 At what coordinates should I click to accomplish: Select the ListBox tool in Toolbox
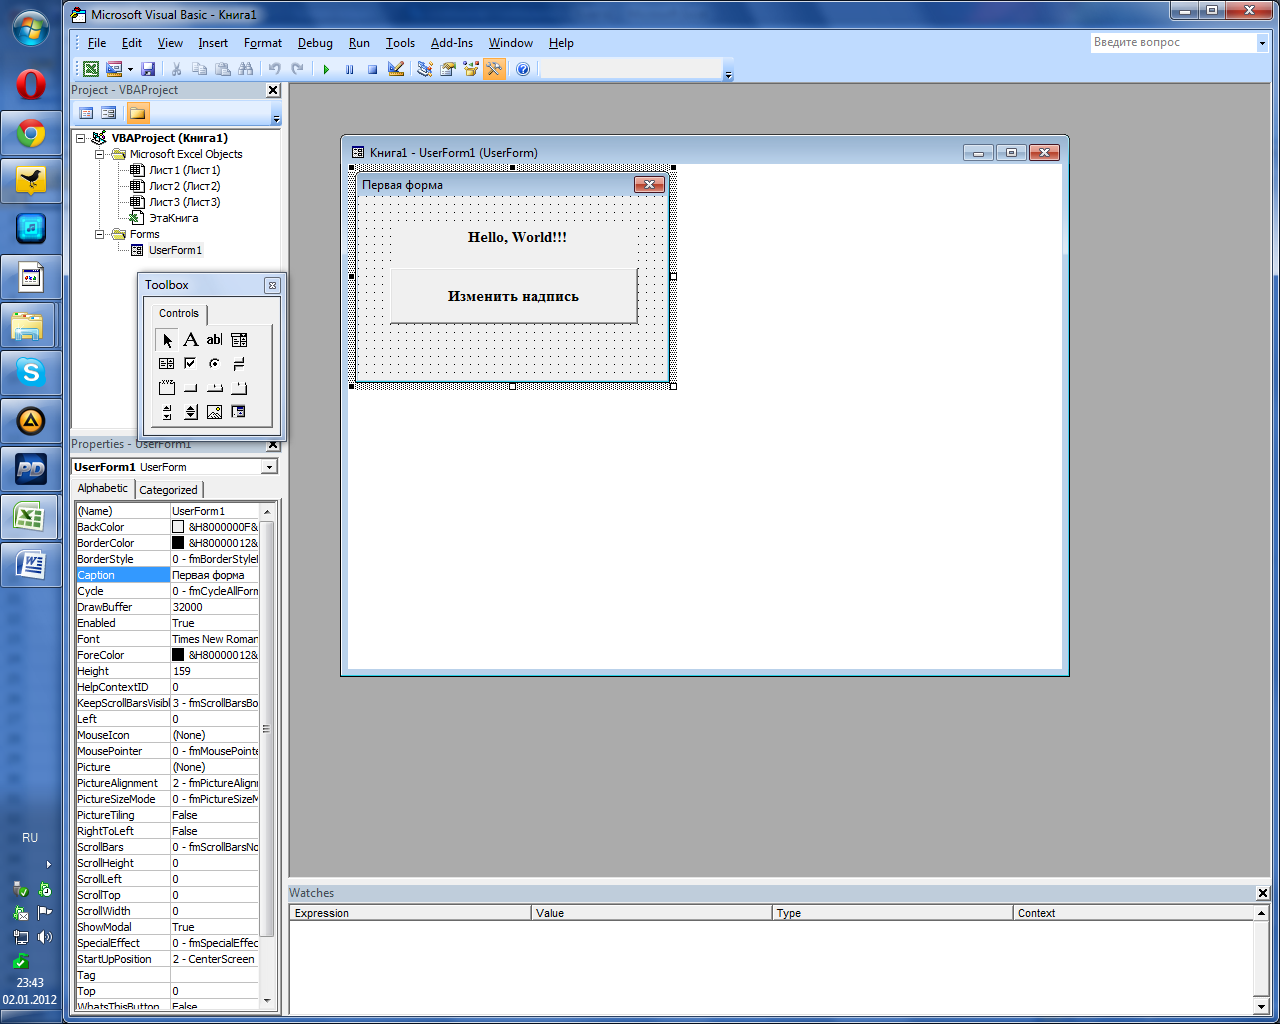(x=166, y=364)
